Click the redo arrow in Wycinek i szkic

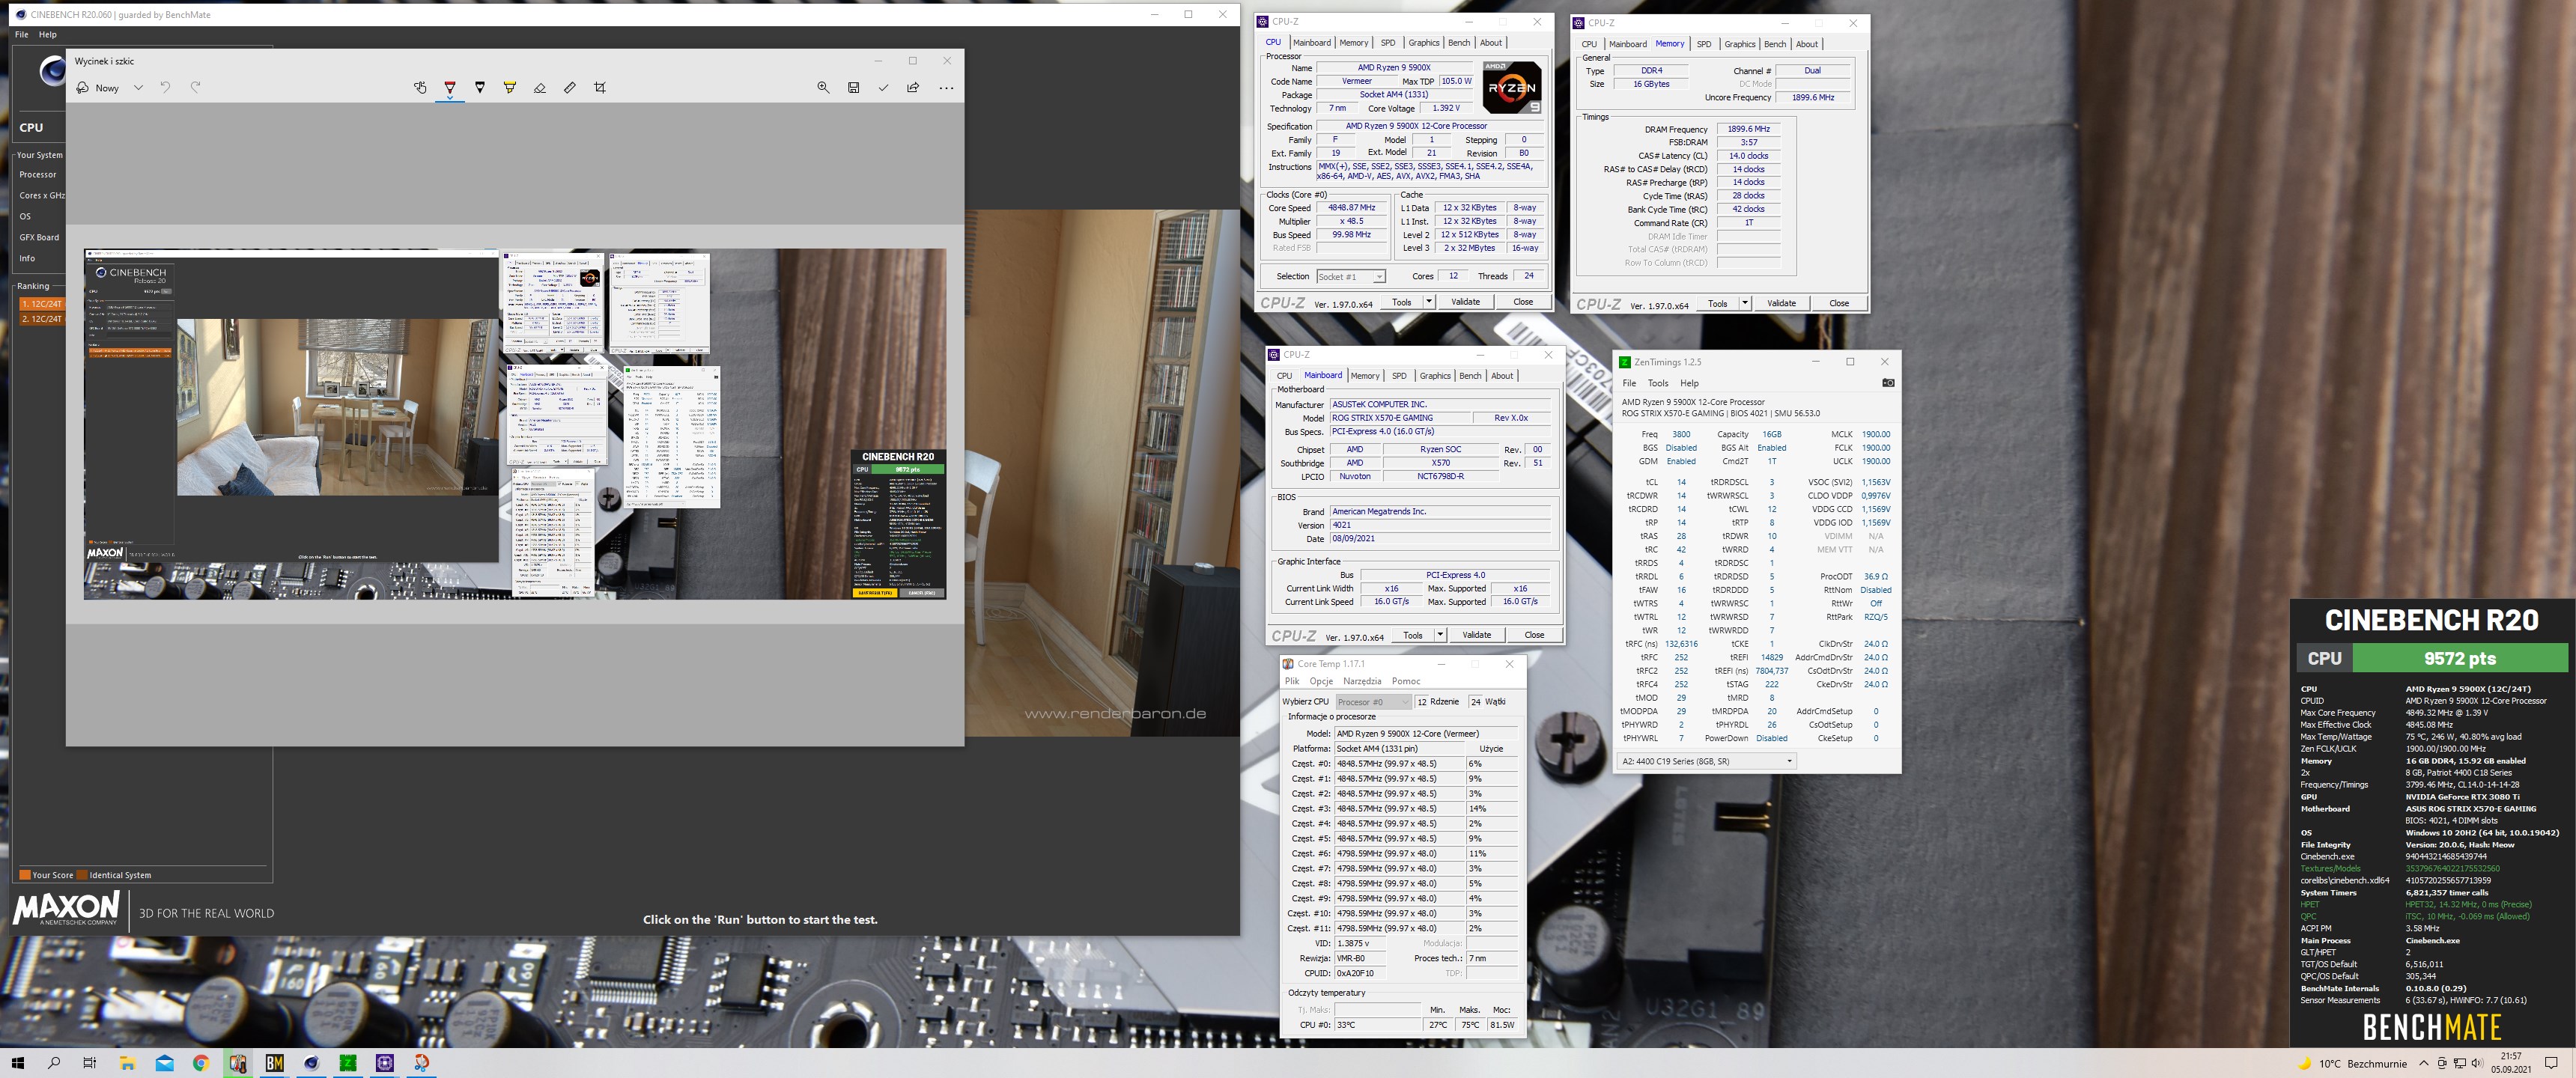tap(196, 88)
